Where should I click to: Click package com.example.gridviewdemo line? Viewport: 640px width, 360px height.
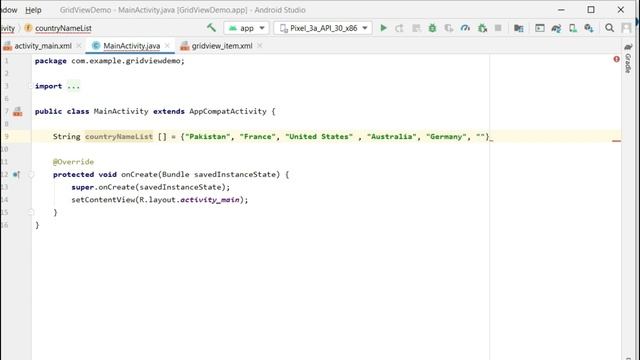[110, 61]
